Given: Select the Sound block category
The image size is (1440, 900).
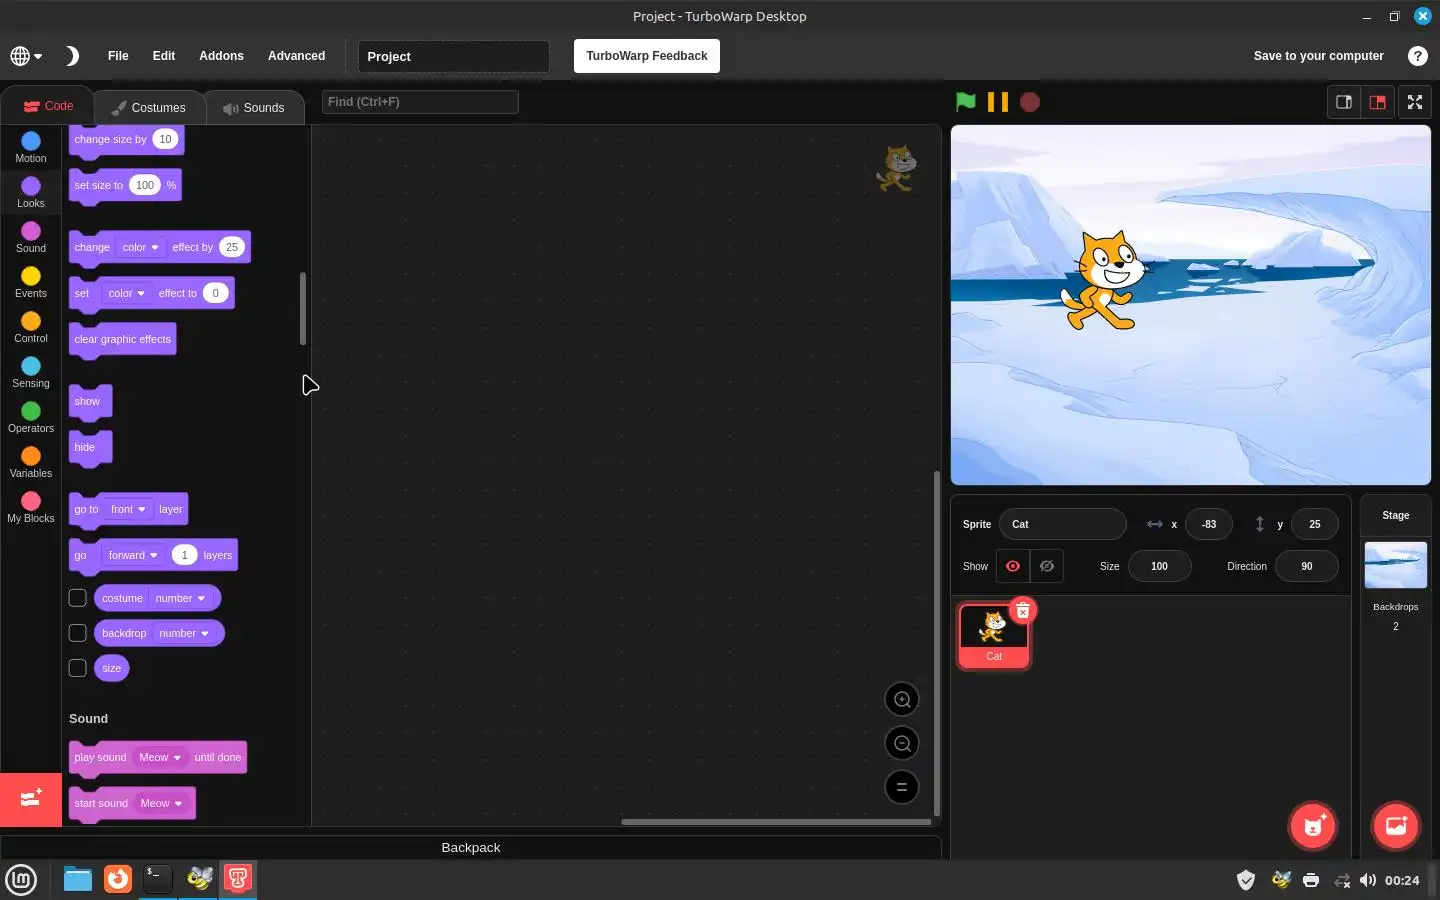Looking at the screenshot, I should coord(31,237).
